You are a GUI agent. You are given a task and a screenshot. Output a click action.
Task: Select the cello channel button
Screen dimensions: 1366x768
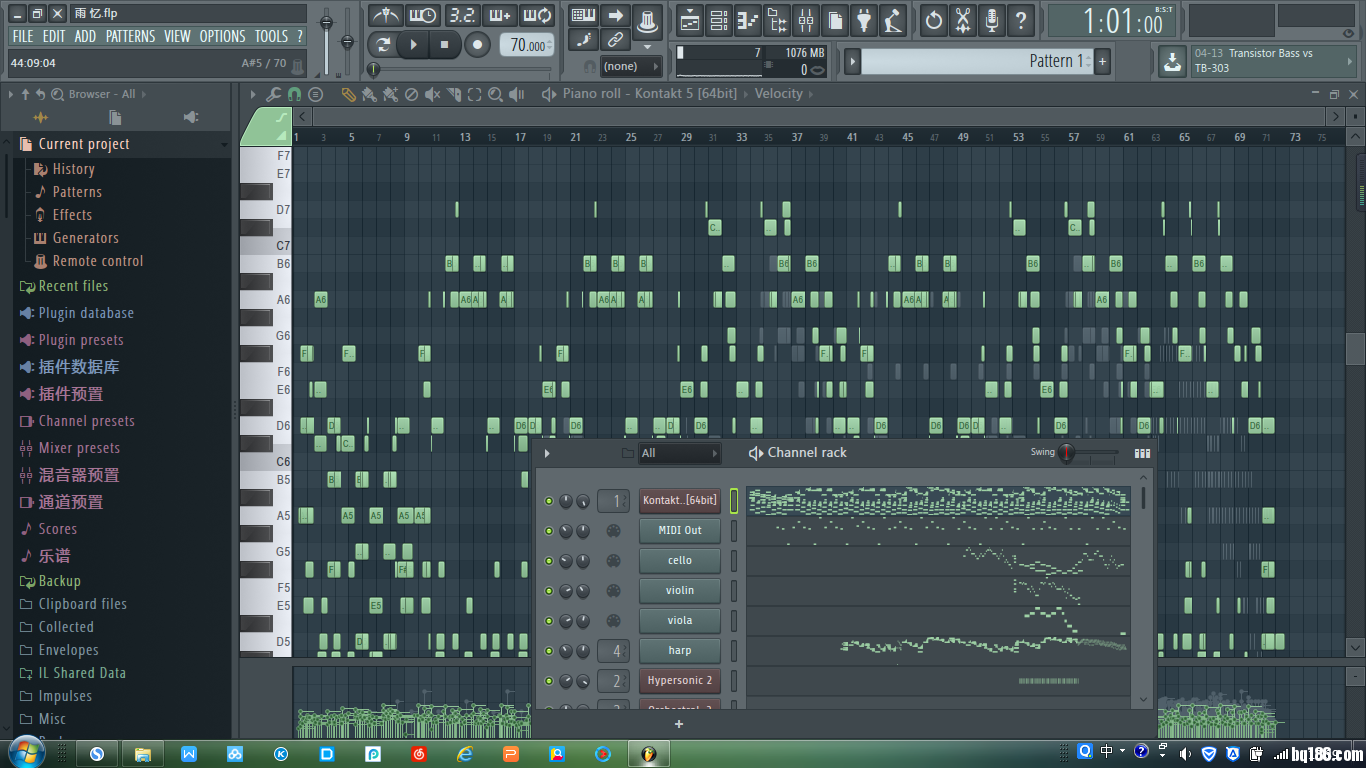click(x=680, y=561)
